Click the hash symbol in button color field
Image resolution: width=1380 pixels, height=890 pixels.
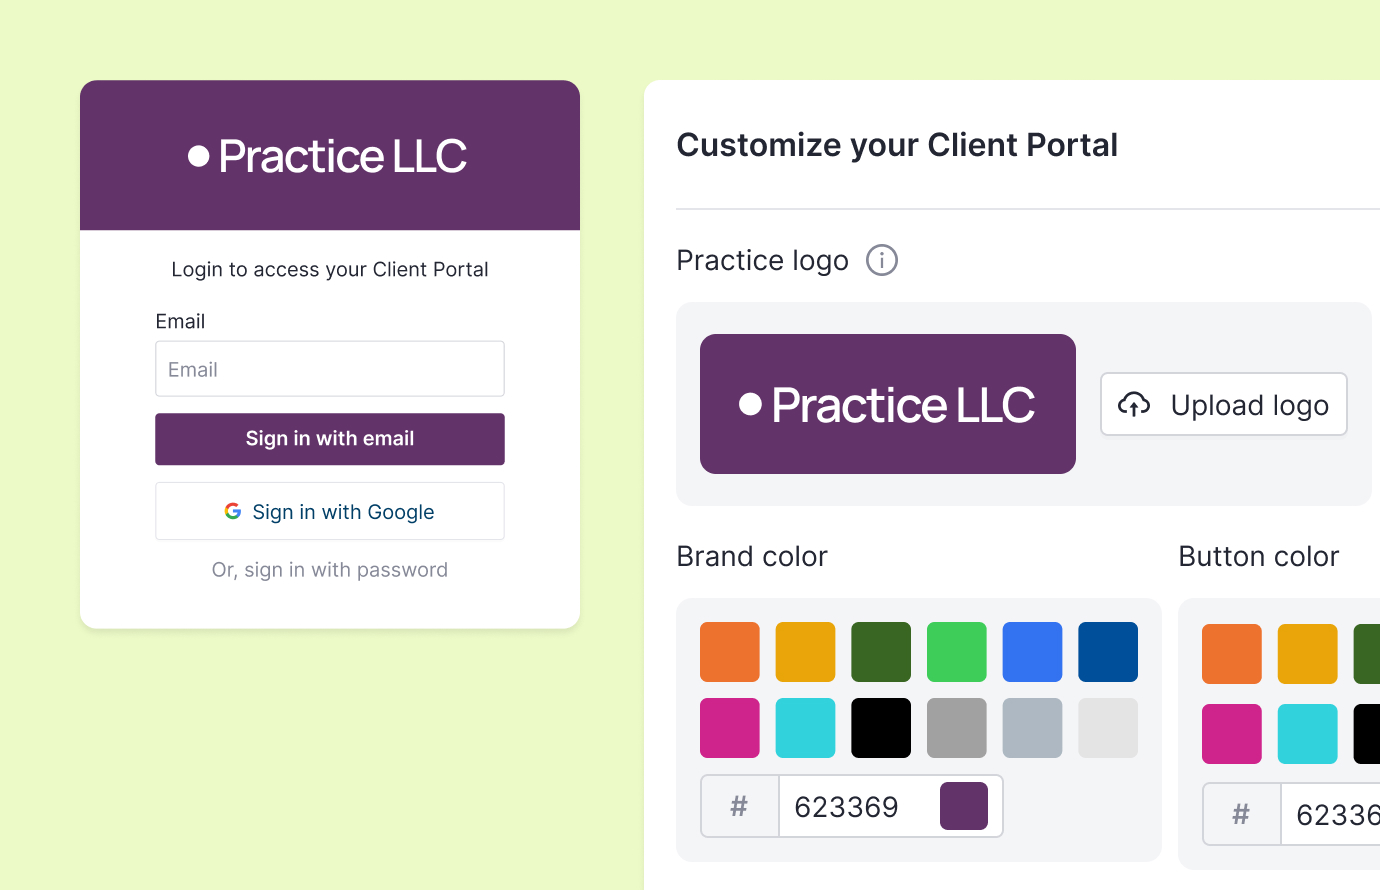coord(1241,814)
